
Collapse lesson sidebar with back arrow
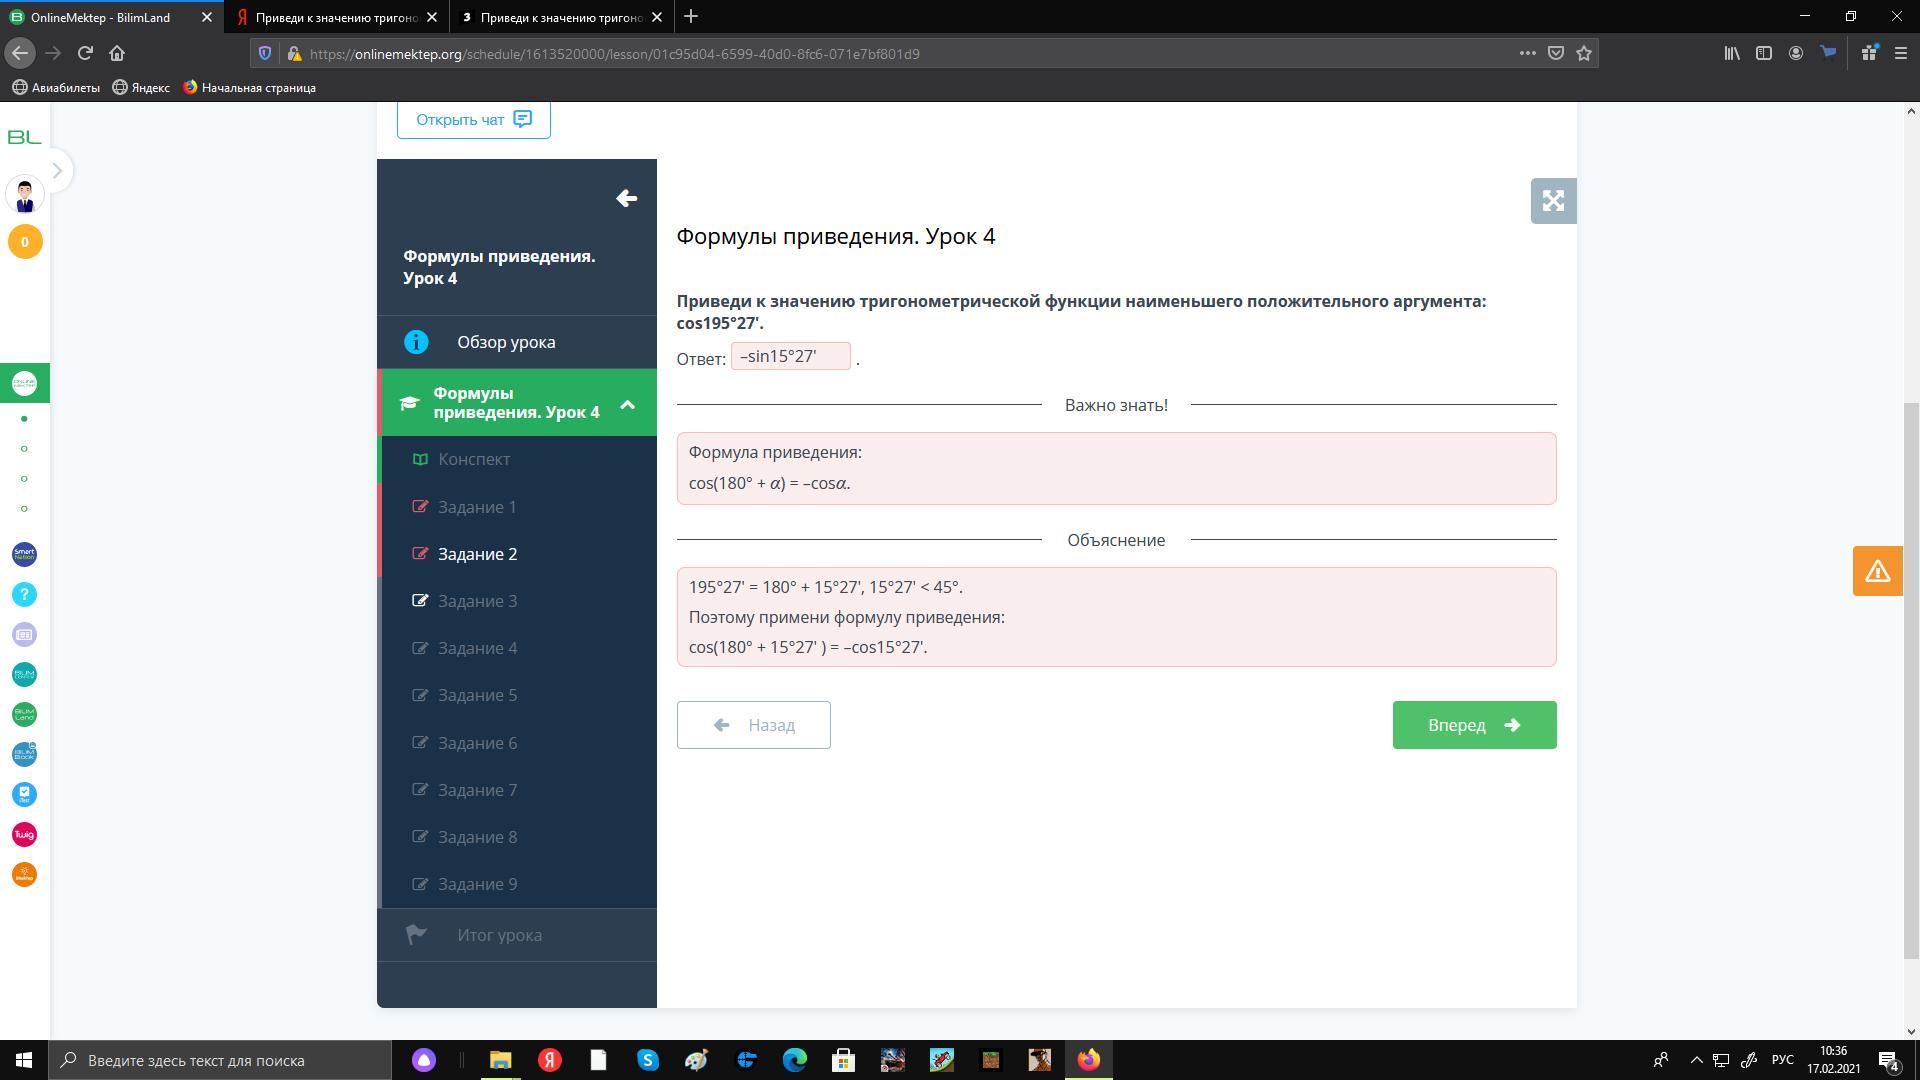tap(626, 198)
